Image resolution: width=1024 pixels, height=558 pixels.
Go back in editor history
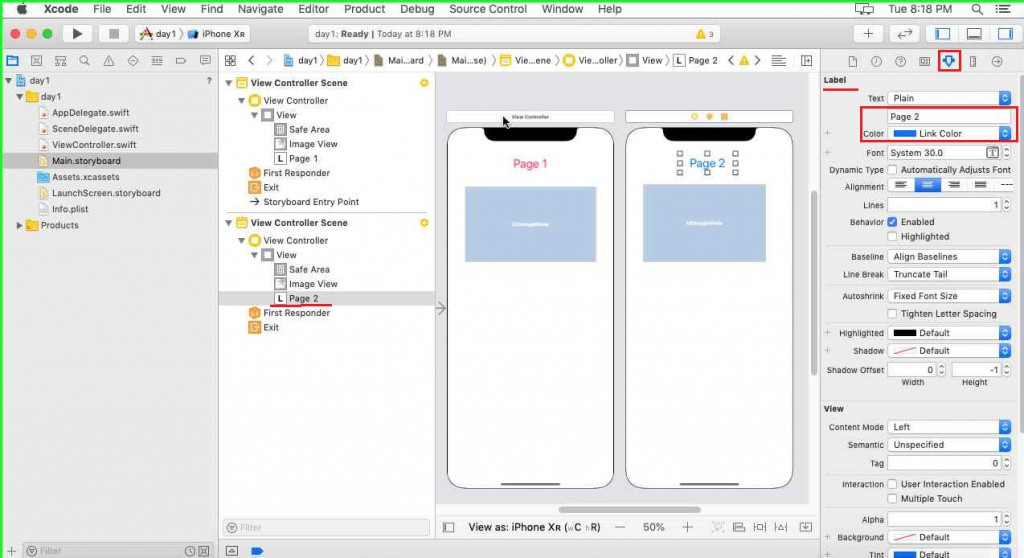click(x=251, y=61)
